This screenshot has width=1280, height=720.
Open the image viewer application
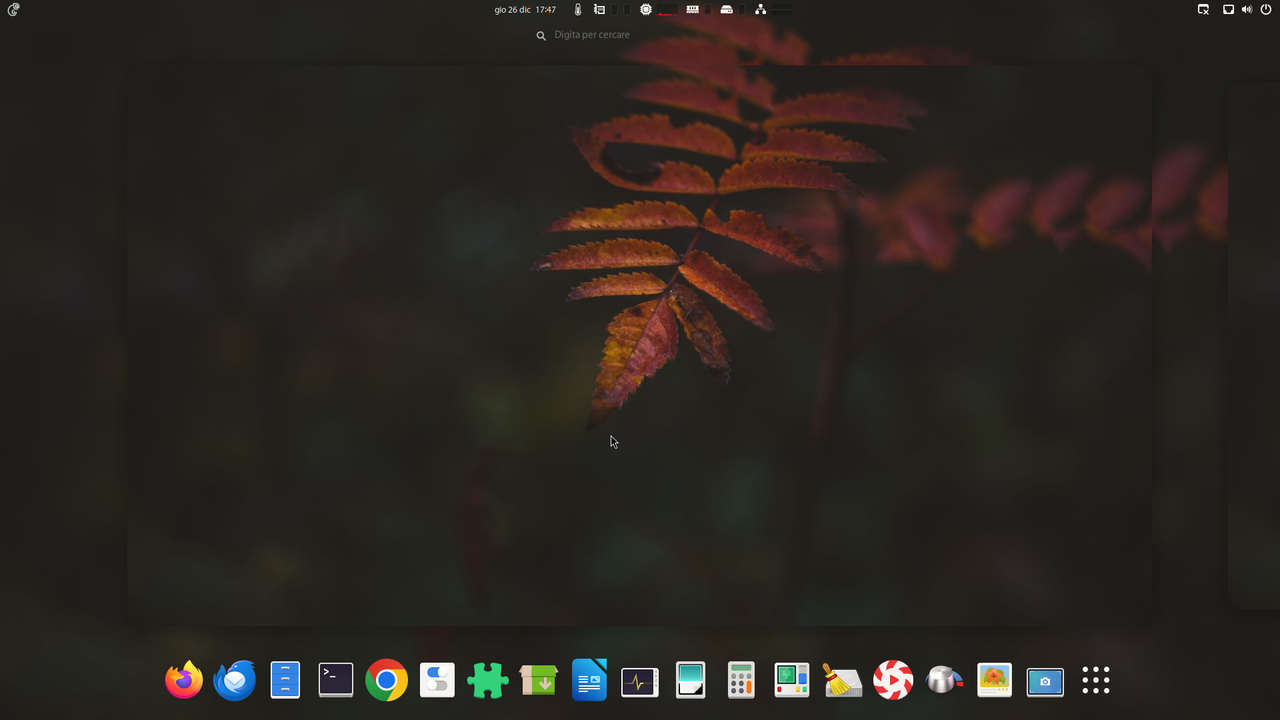tap(994, 680)
